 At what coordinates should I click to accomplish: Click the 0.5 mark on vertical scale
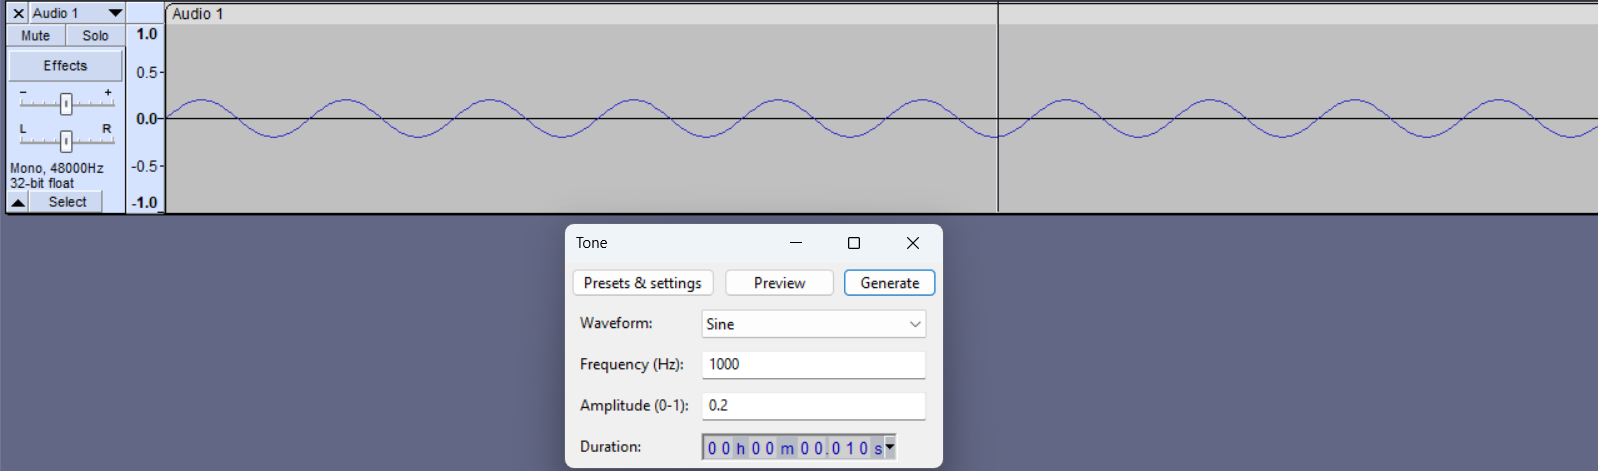[147, 73]
